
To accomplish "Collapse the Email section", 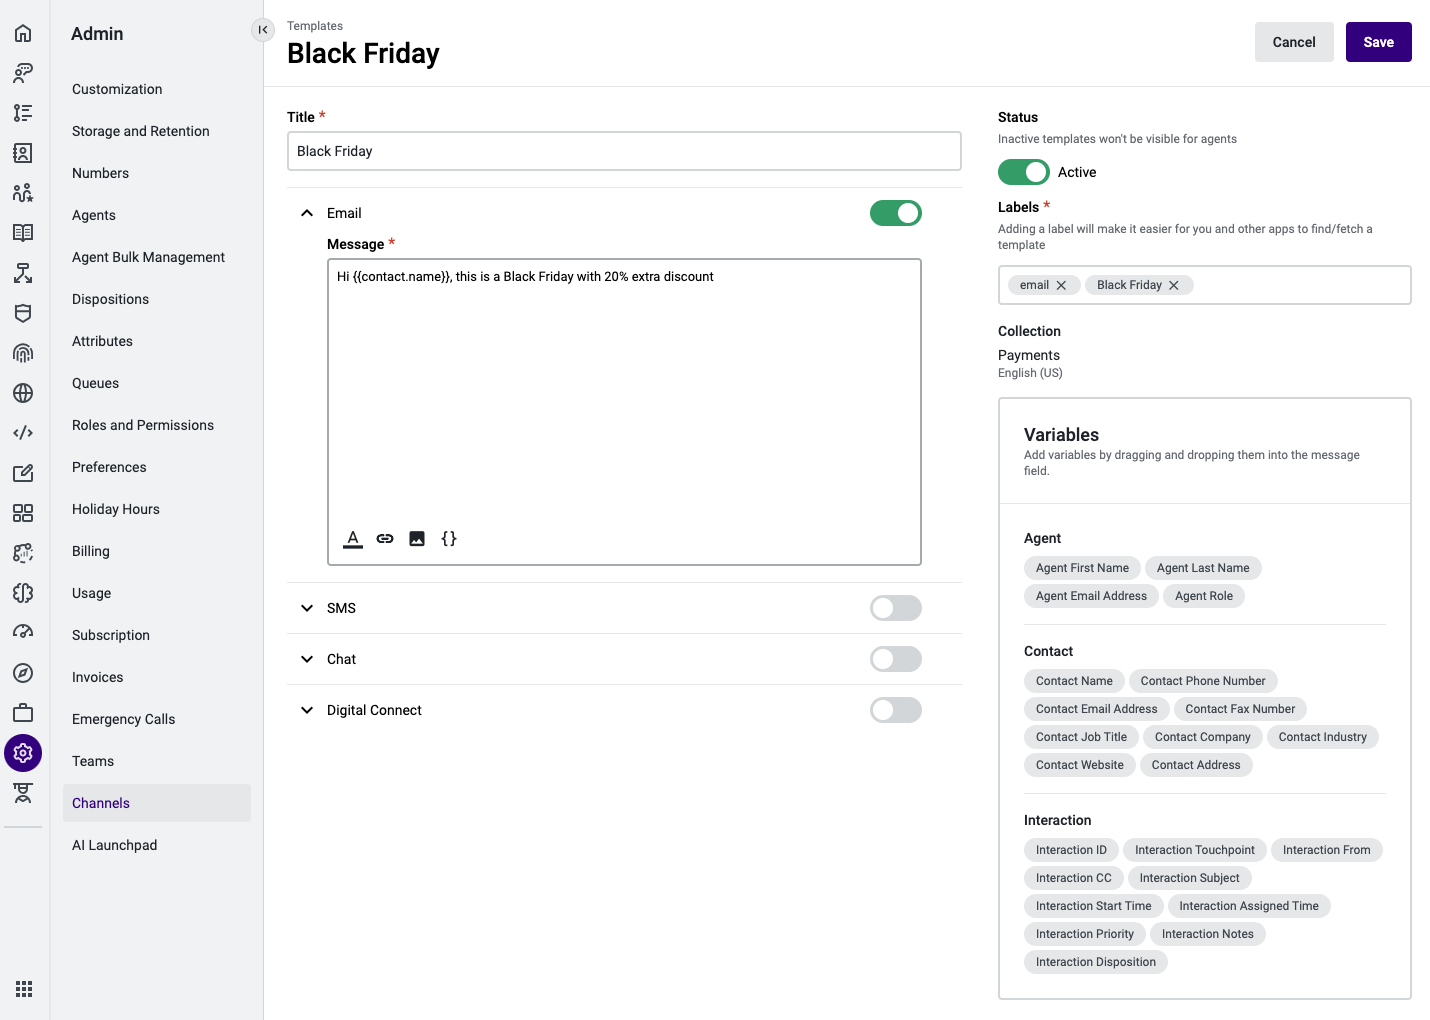I will tap(307, 213).
